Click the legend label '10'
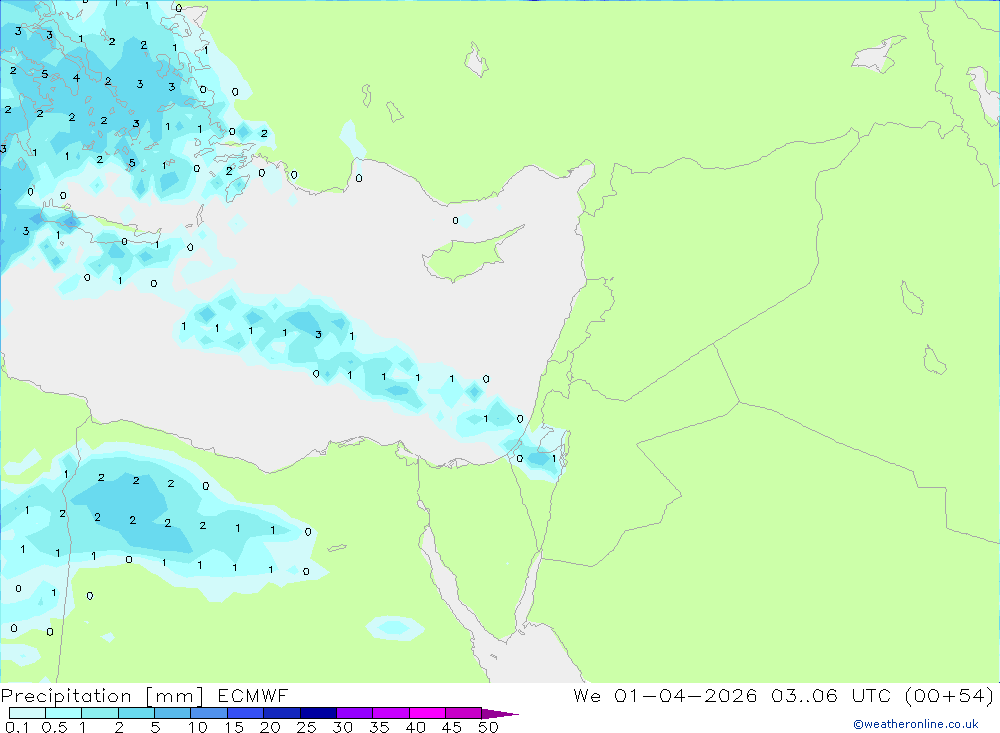 [x=197, y=727]
